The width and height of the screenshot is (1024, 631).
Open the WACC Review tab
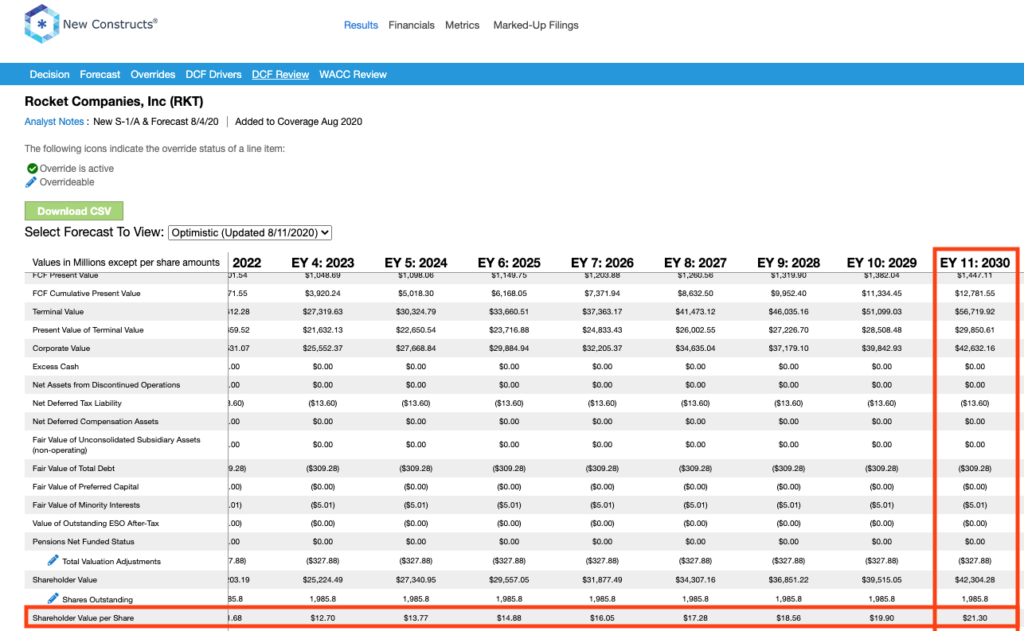tap(353, 75)
